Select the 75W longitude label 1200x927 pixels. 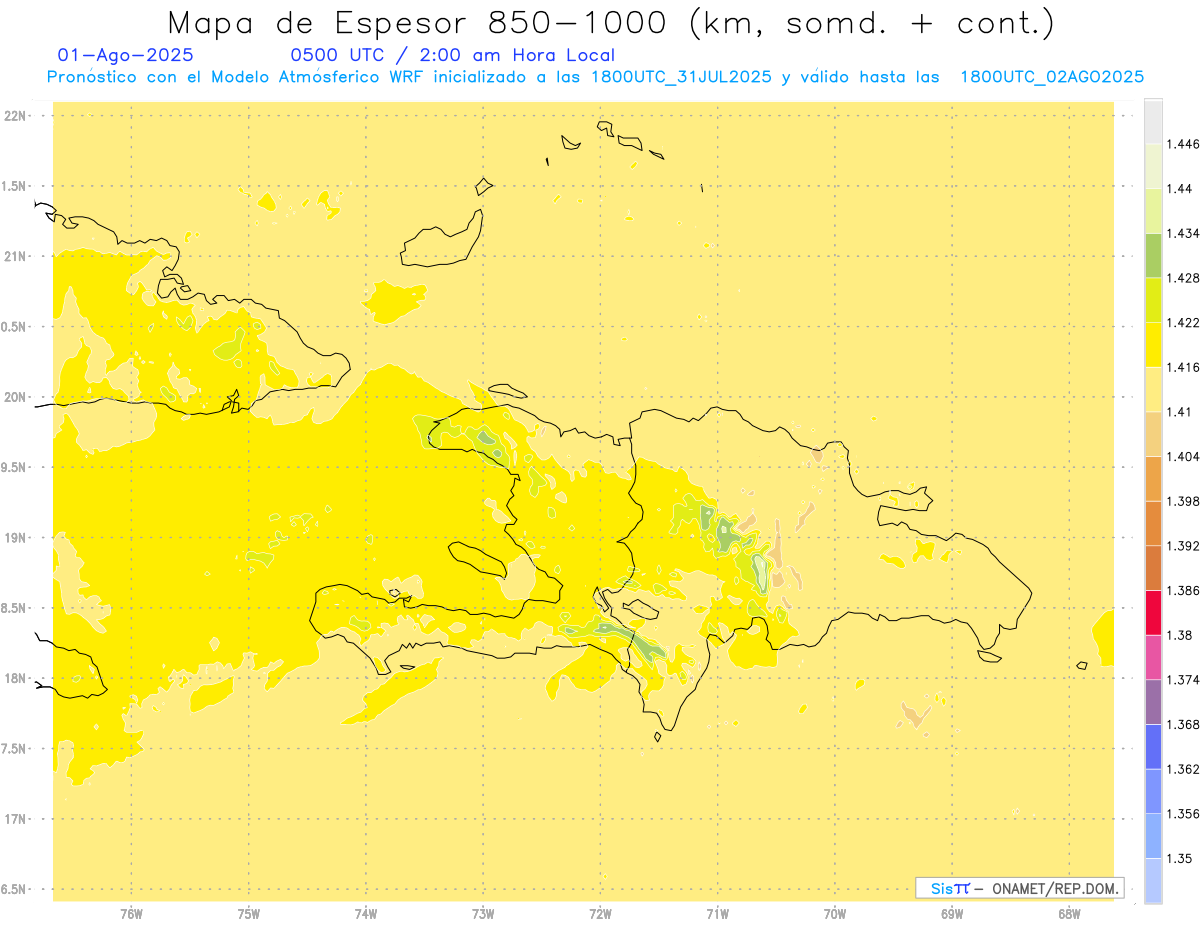pyautogui.click(x=249, y=913)
